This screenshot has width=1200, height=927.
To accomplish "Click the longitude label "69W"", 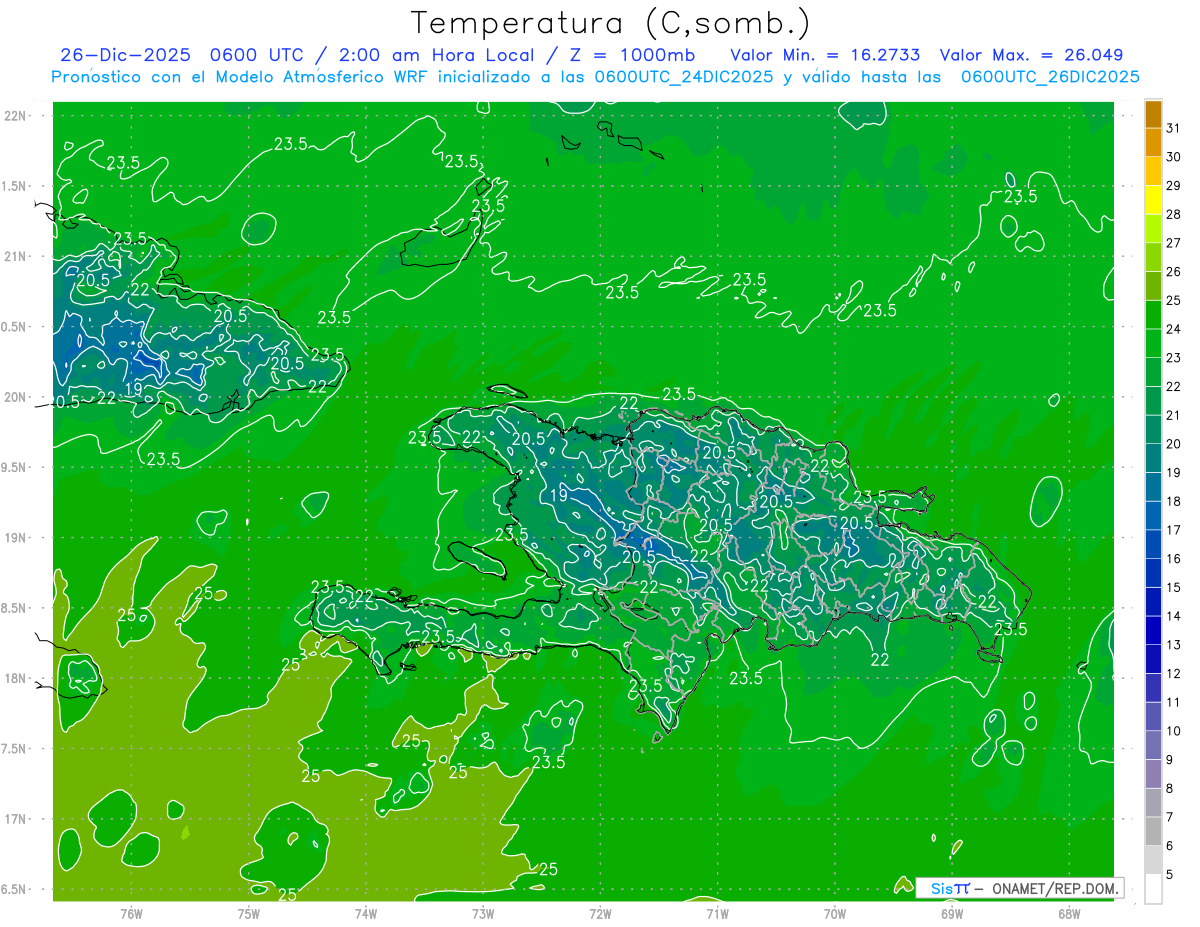I will coord(951,914).
